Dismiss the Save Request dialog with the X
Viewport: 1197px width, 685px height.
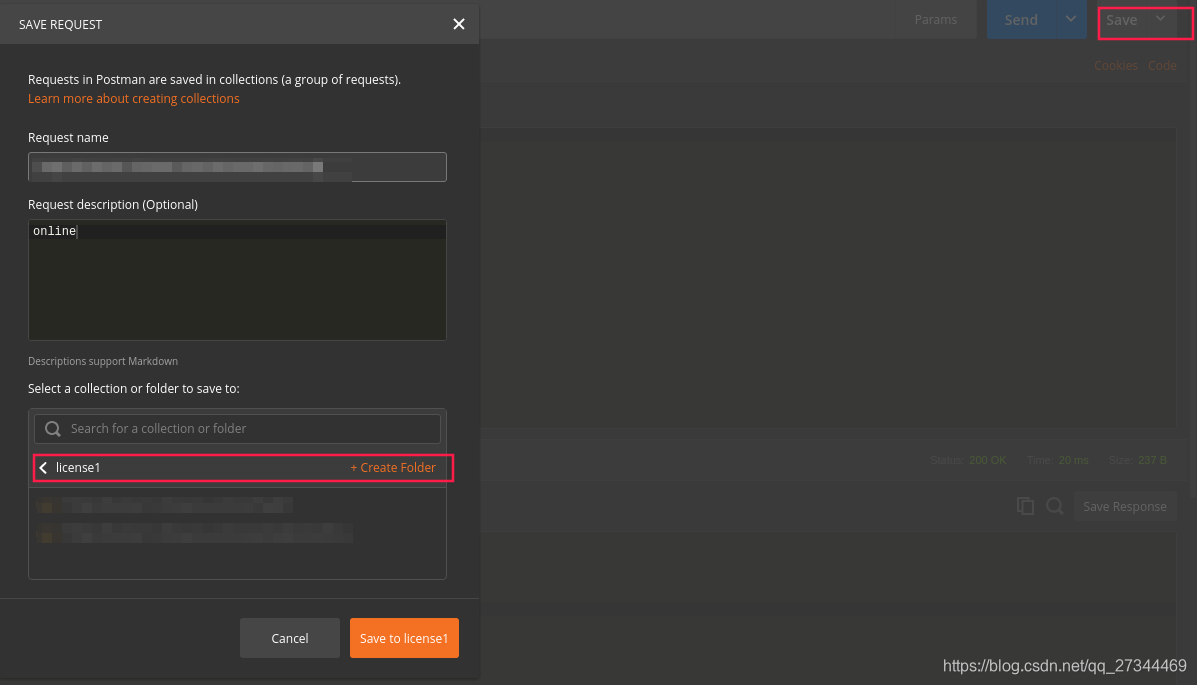[458, 24]
